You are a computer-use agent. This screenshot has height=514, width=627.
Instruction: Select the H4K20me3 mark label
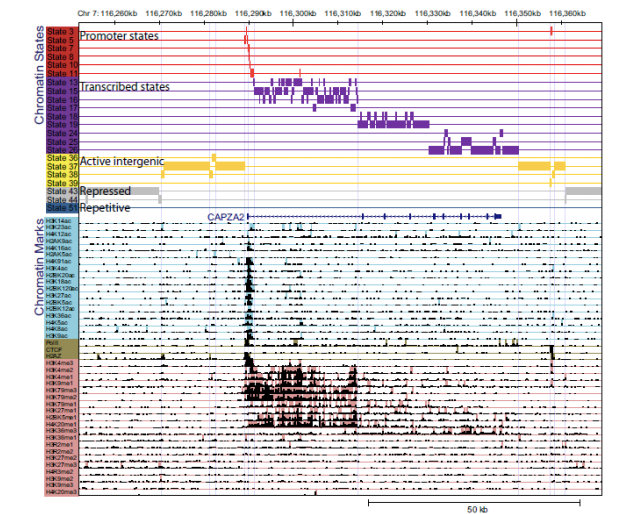click(x=62, y=492)
